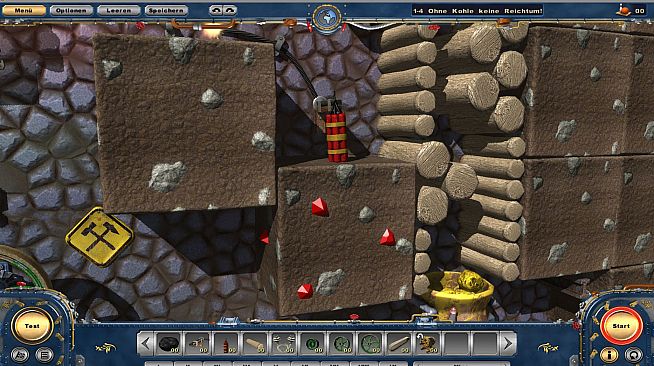This screenshot has width=654, height=366.
Task: Click the globe emblem at top center
Action: point(327,18)
